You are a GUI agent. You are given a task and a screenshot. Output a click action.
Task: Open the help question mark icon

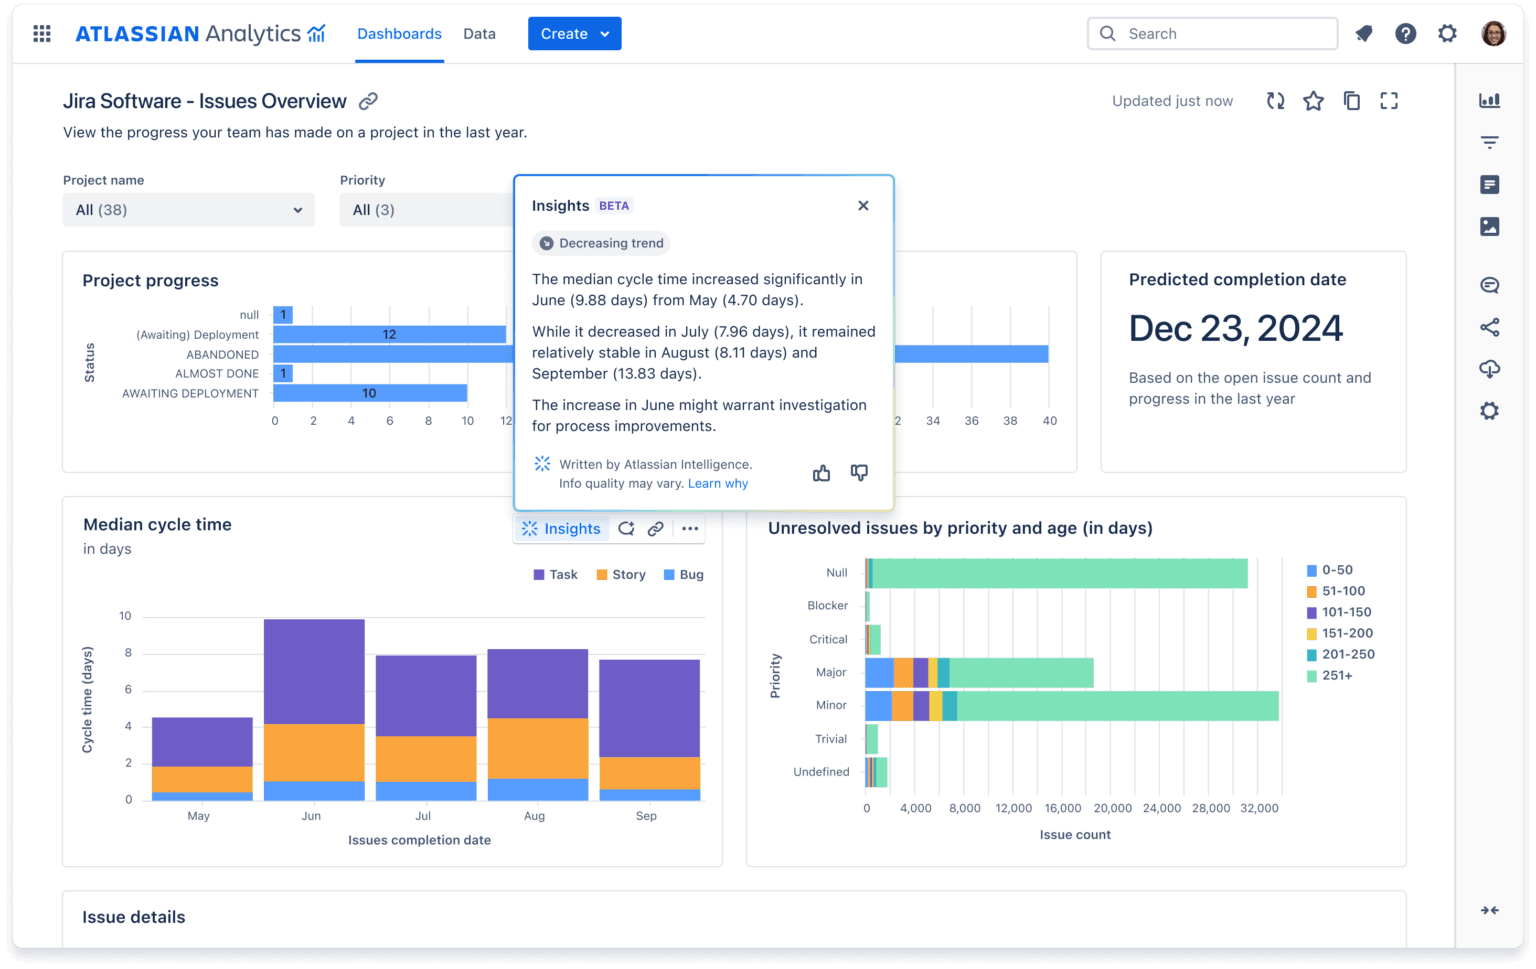click(x=1406, y=34)
